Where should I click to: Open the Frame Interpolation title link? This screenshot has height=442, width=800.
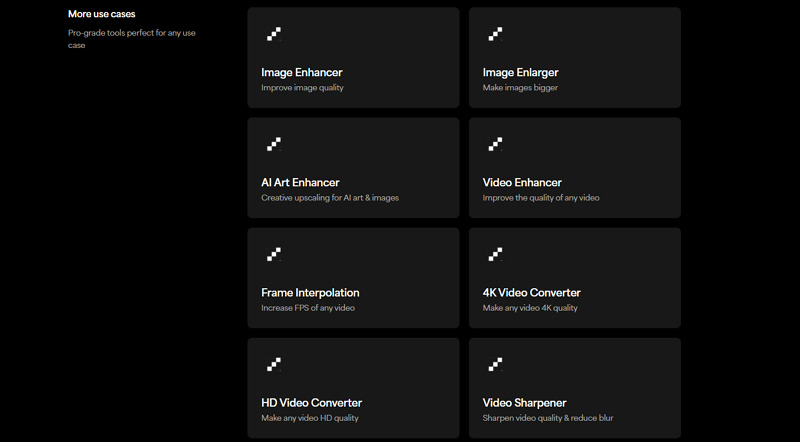coord(310,293)
